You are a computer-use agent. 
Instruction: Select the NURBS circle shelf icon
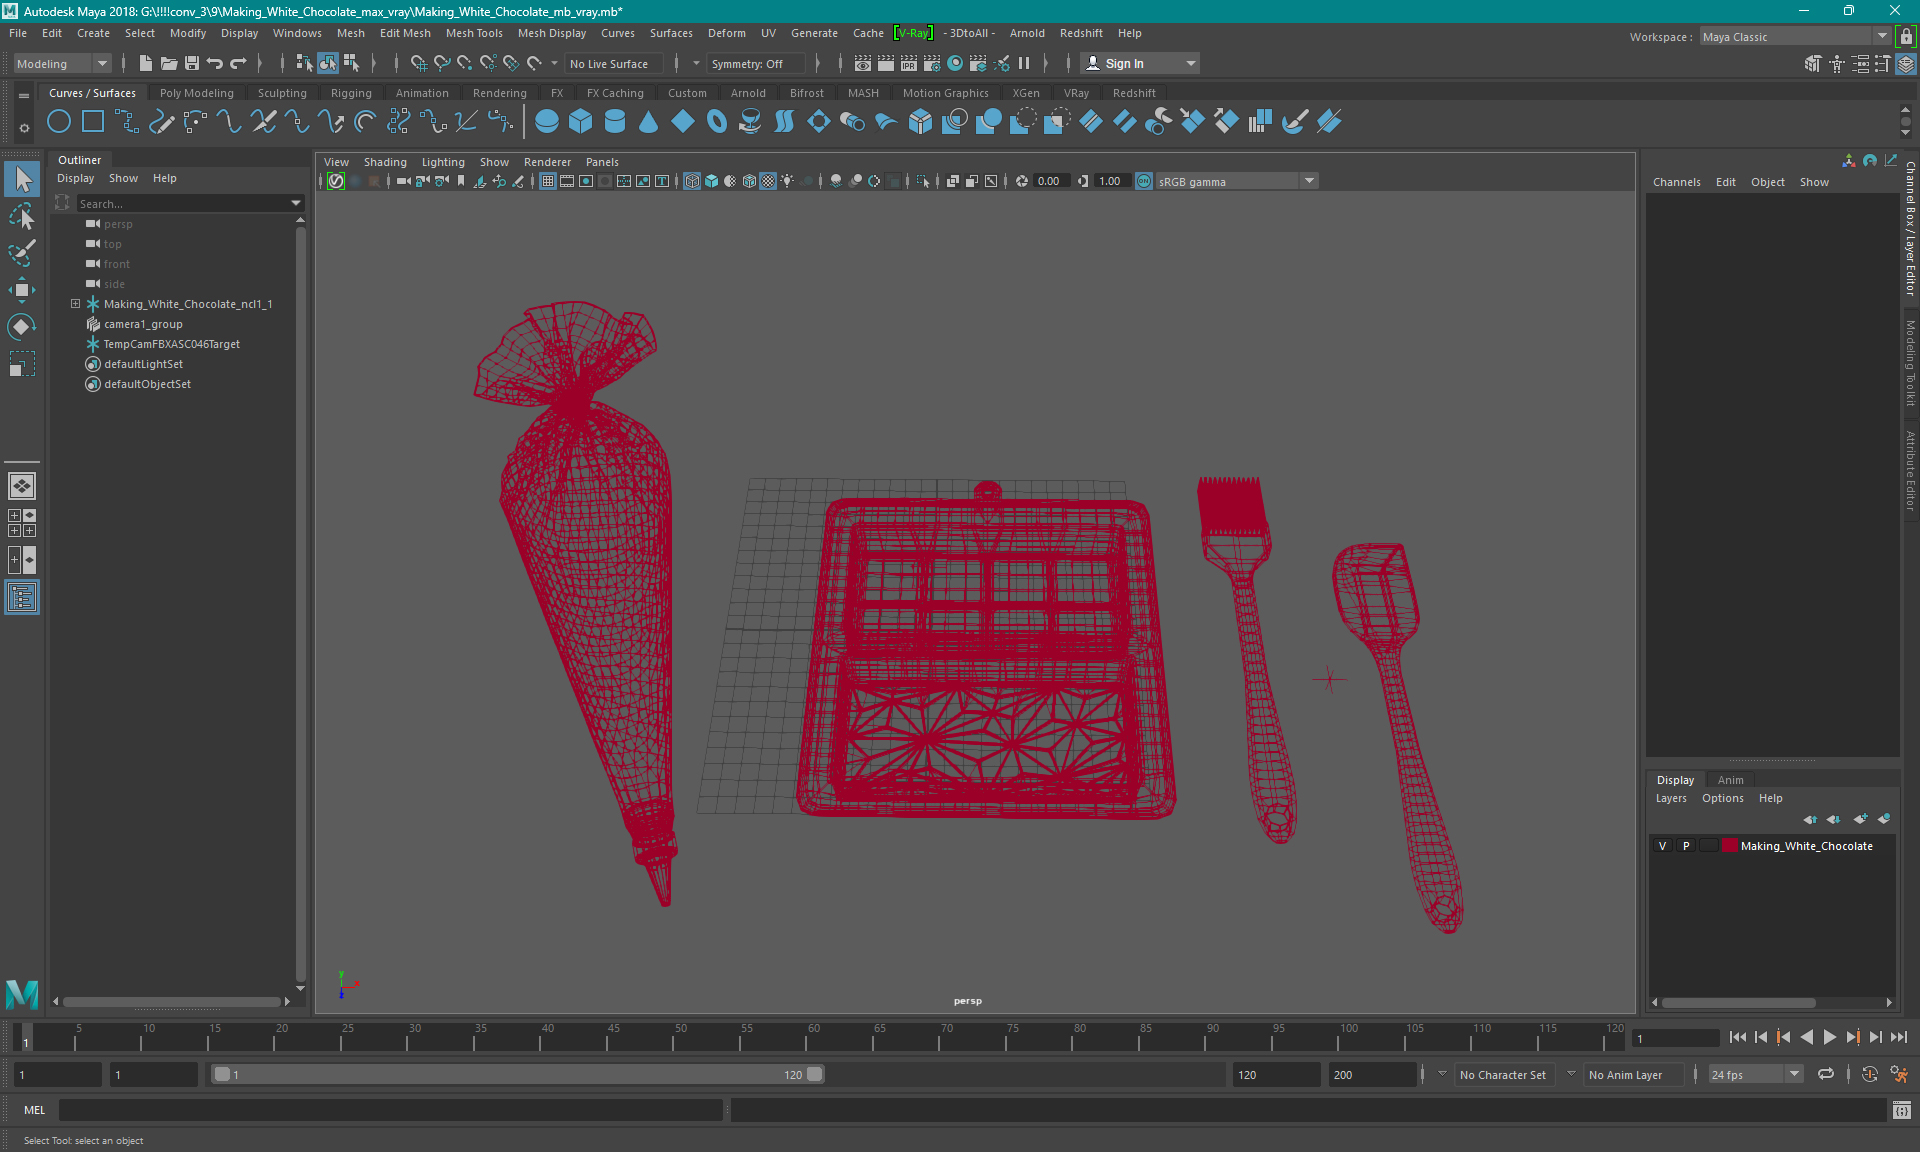[x=59, y=122]
